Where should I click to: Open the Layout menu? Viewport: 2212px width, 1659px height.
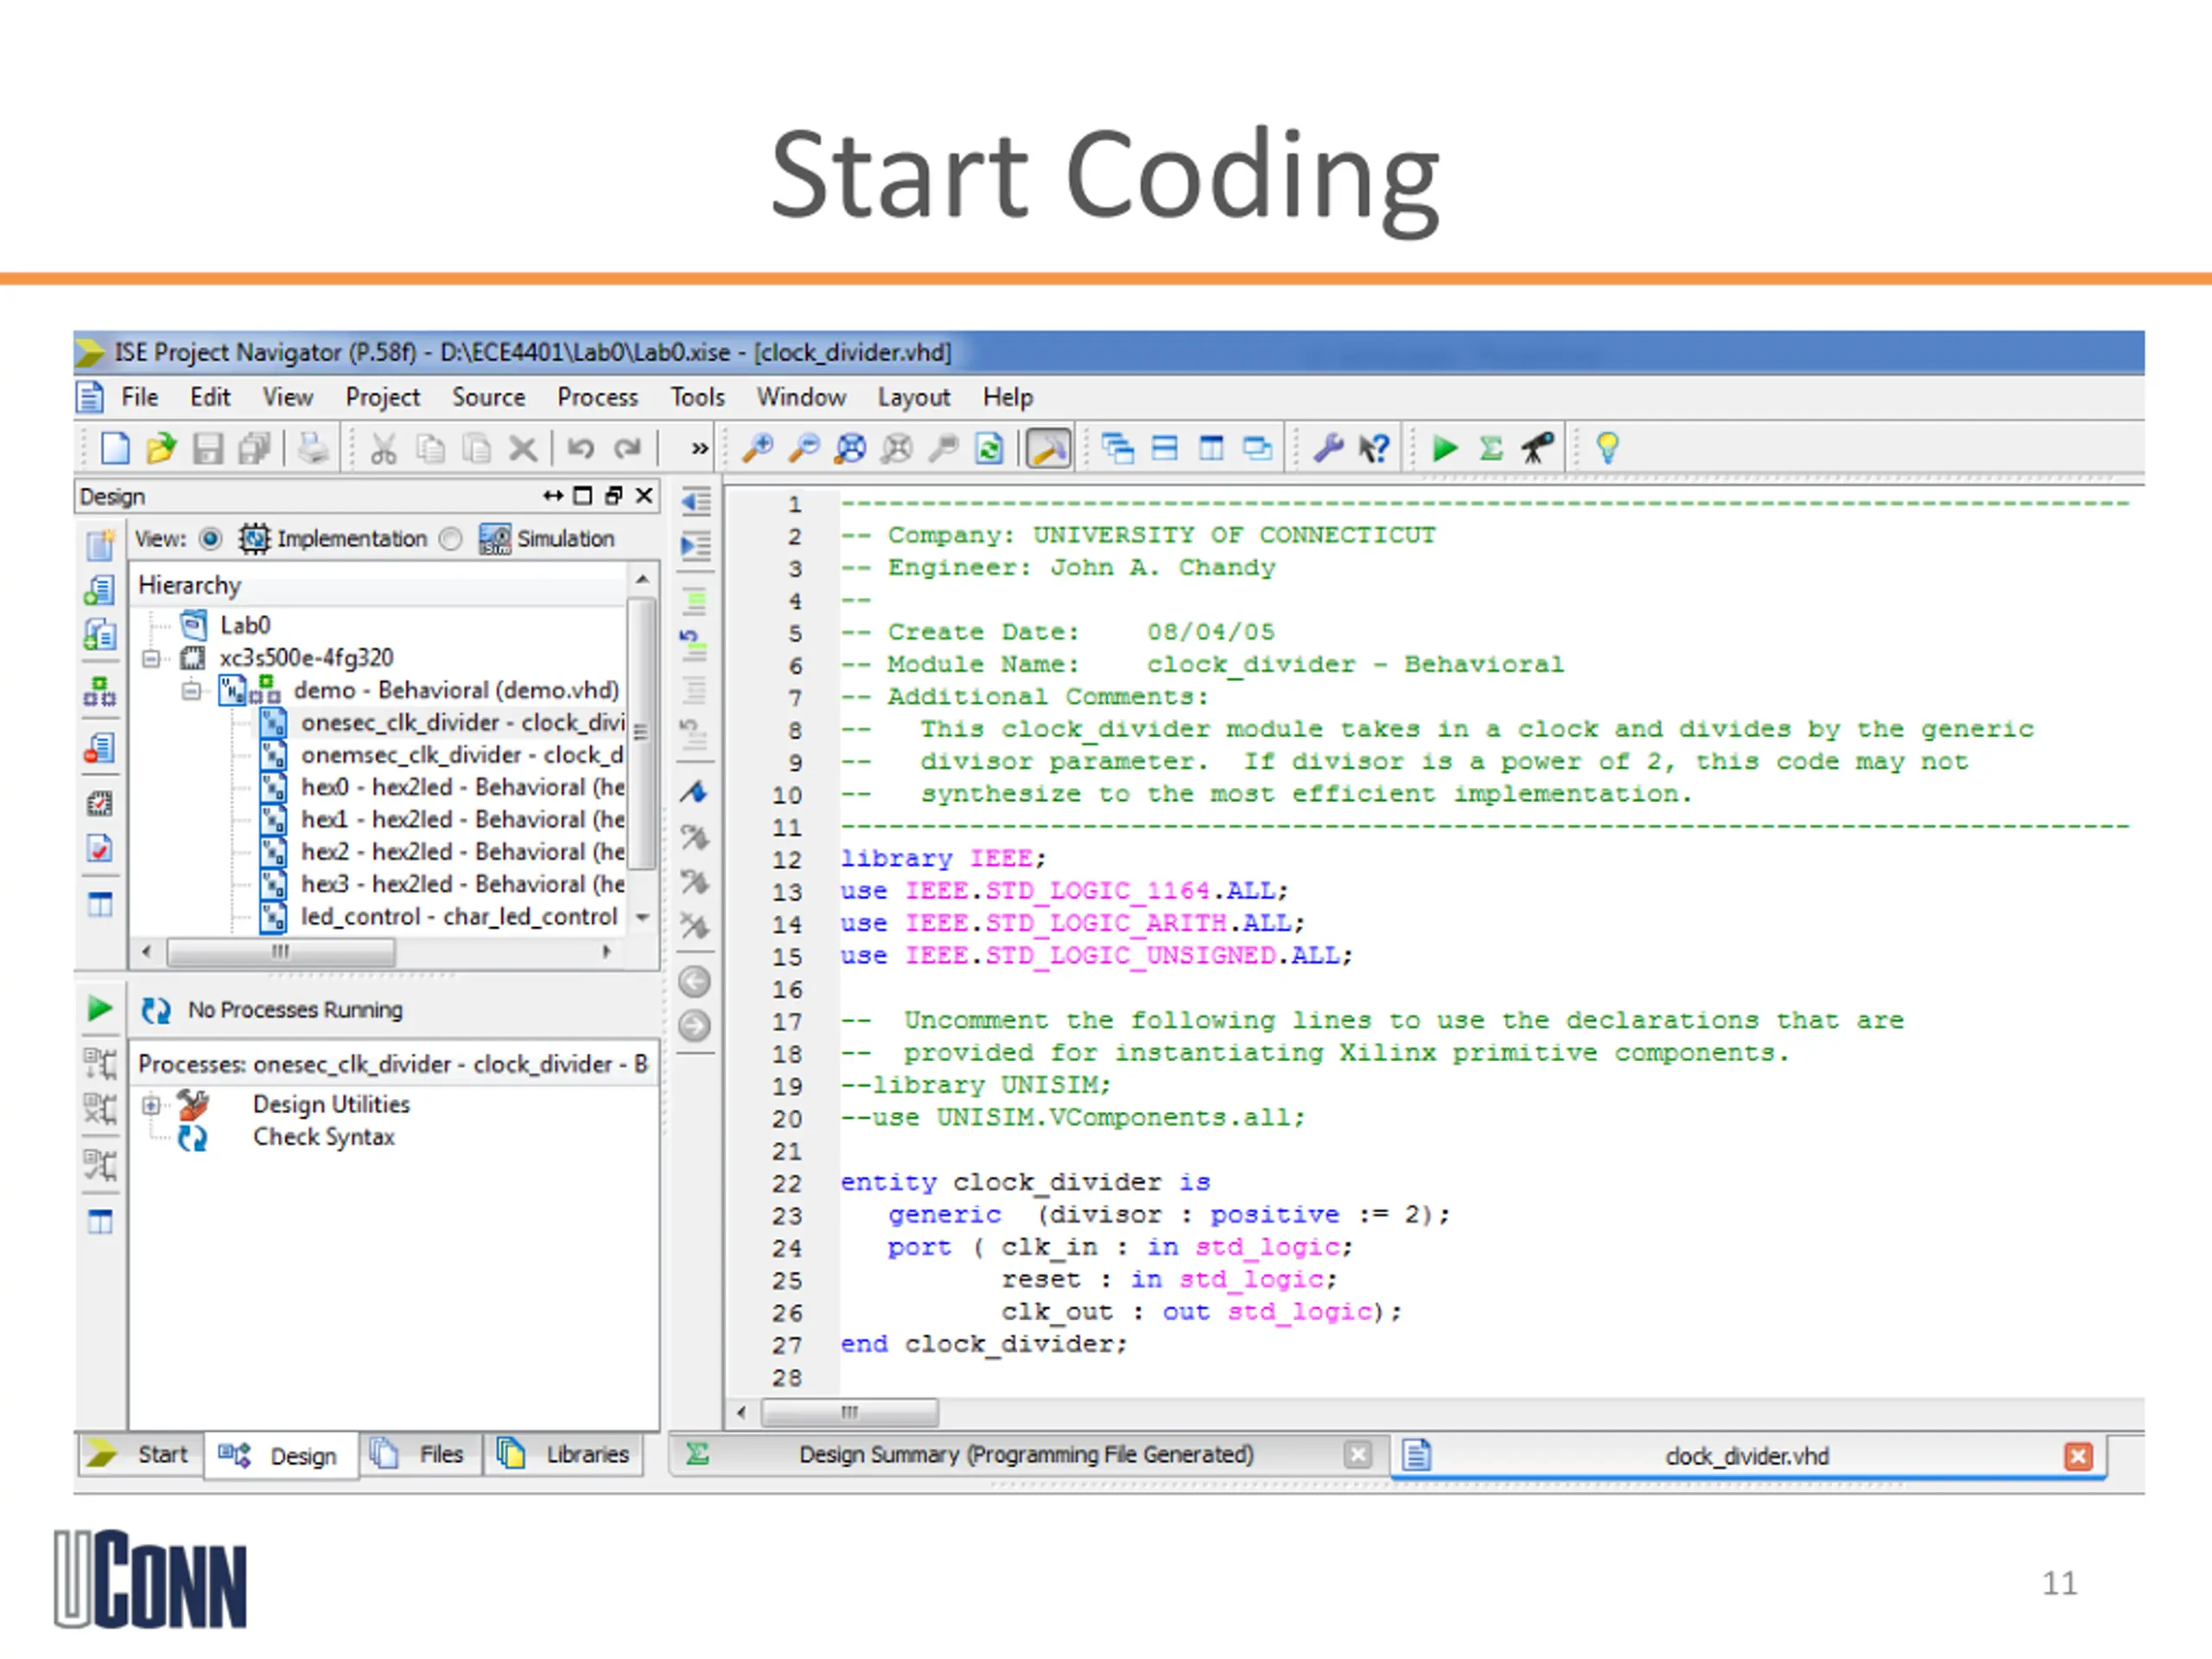click(913, 397)
